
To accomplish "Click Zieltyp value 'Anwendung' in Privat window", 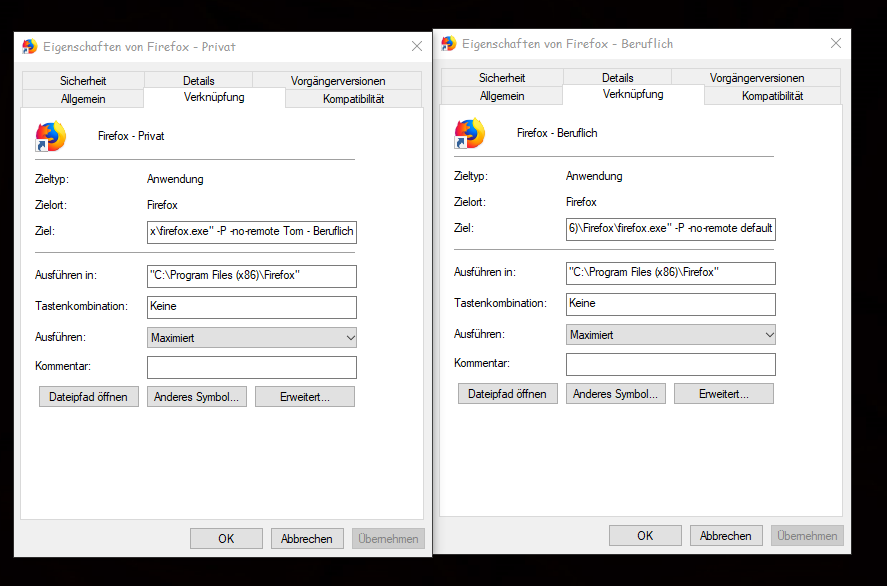I will [175, 179].
